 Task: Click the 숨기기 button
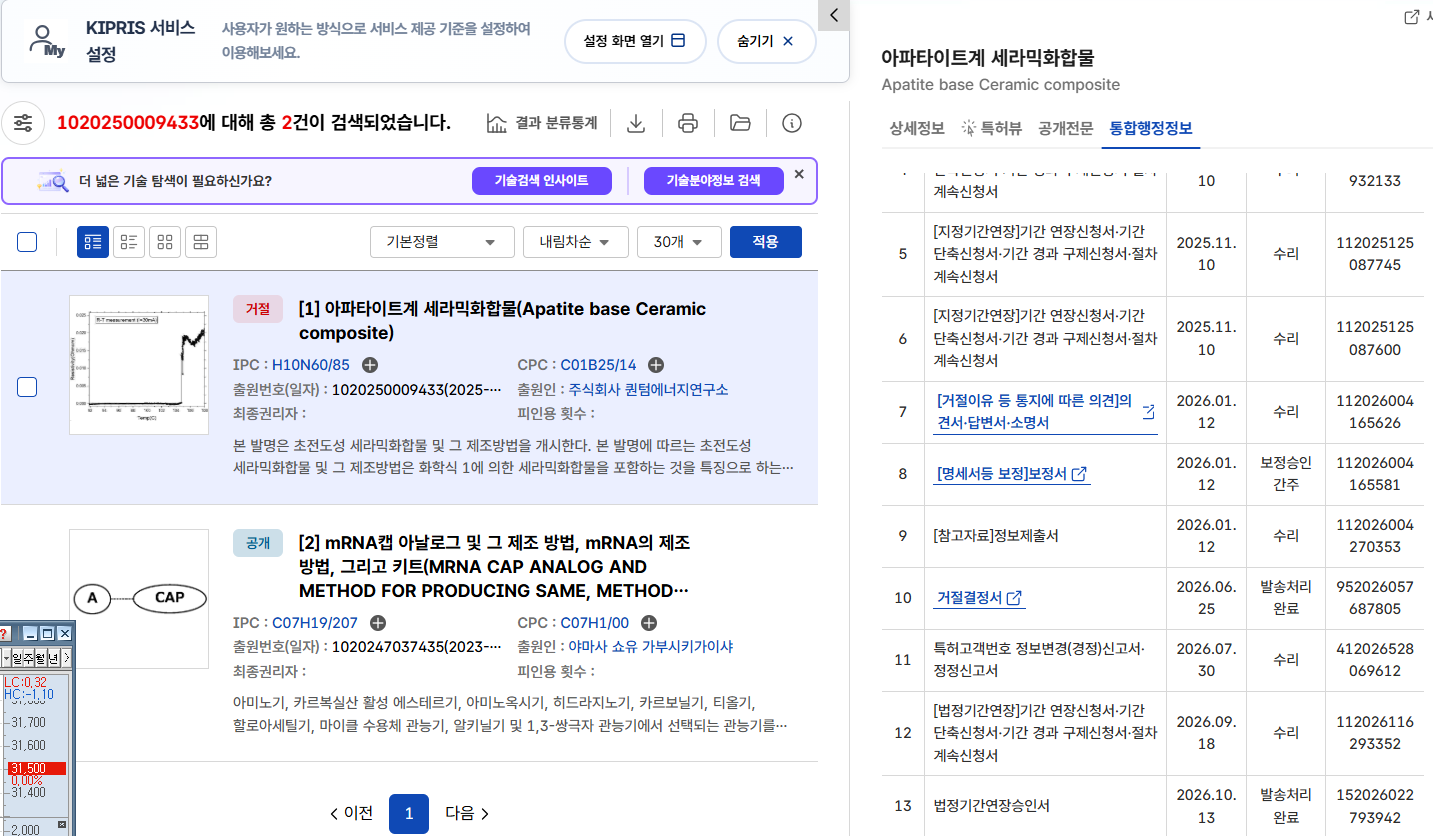tap(766, 41)
